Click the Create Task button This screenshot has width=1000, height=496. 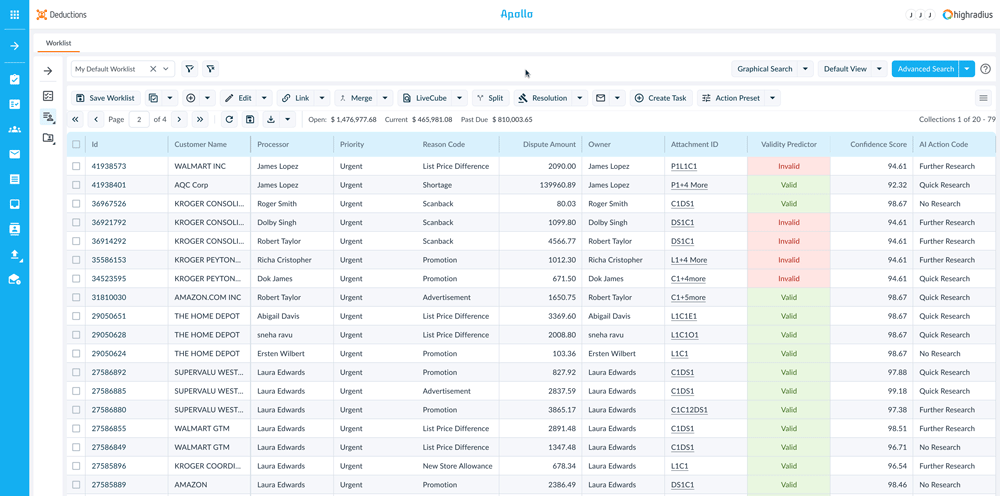click(661, 98)
